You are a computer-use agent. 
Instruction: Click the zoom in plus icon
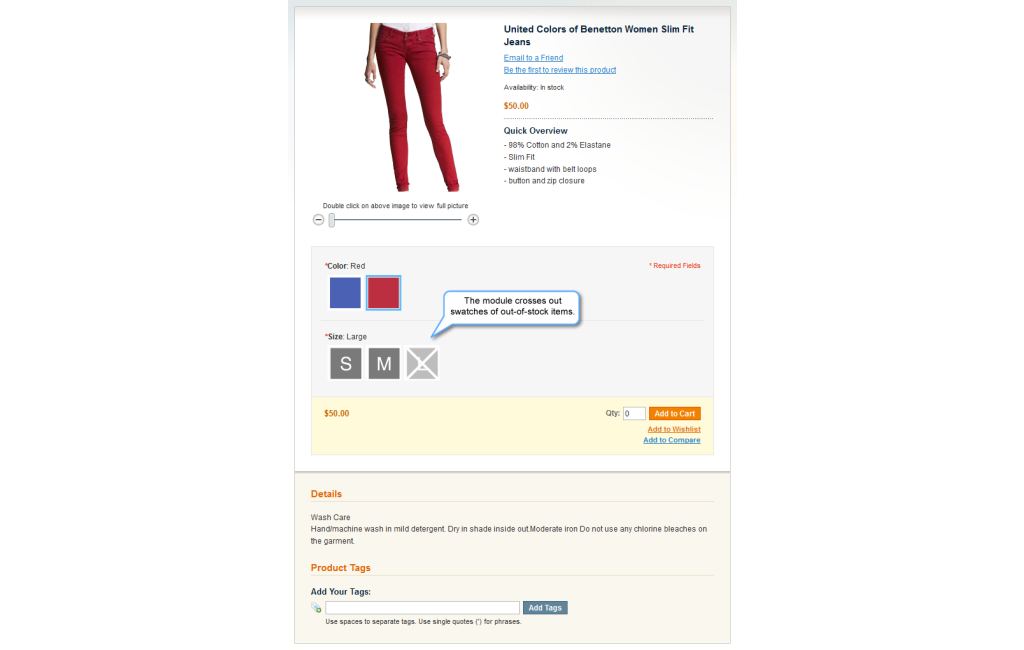pyautogui.click(x=473, y=220)
